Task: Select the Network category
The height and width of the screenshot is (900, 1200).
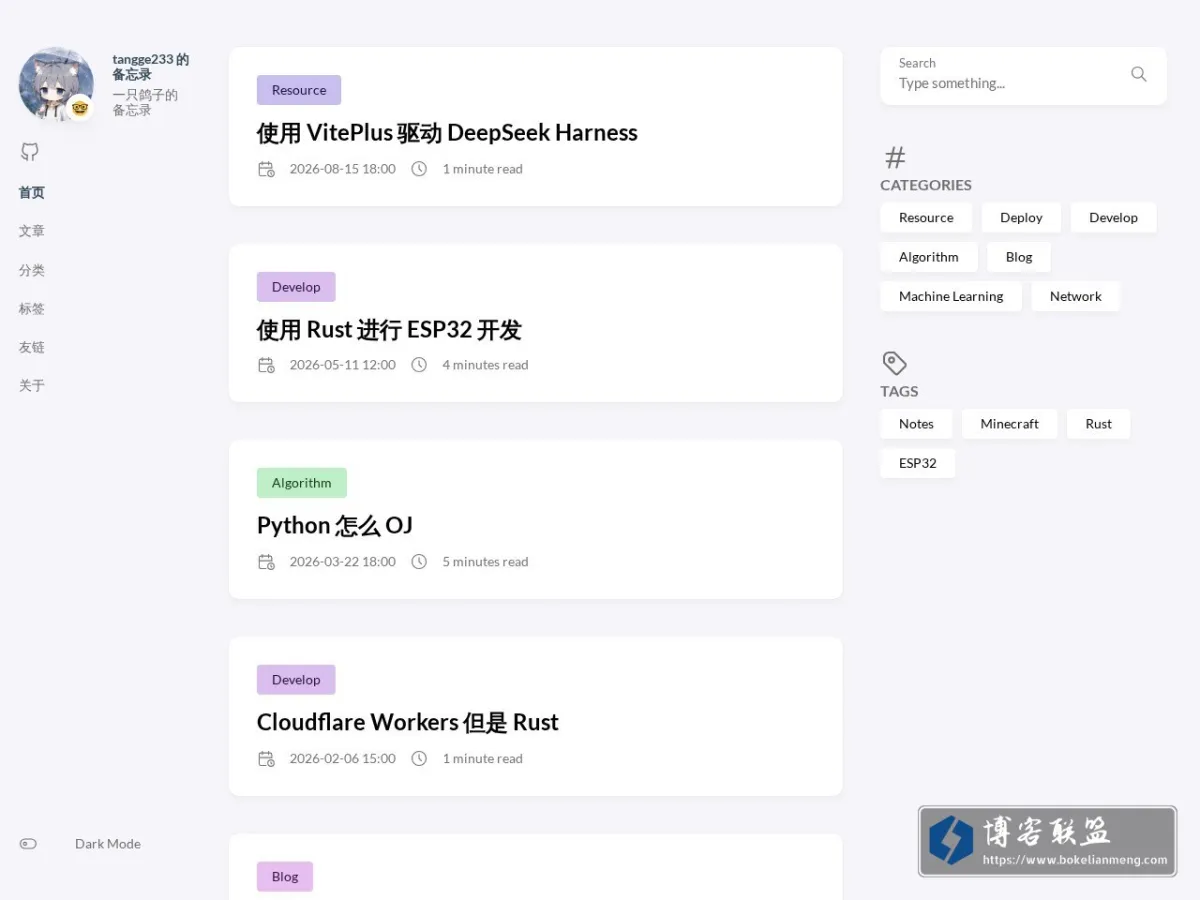Action: pos(1076,296)
